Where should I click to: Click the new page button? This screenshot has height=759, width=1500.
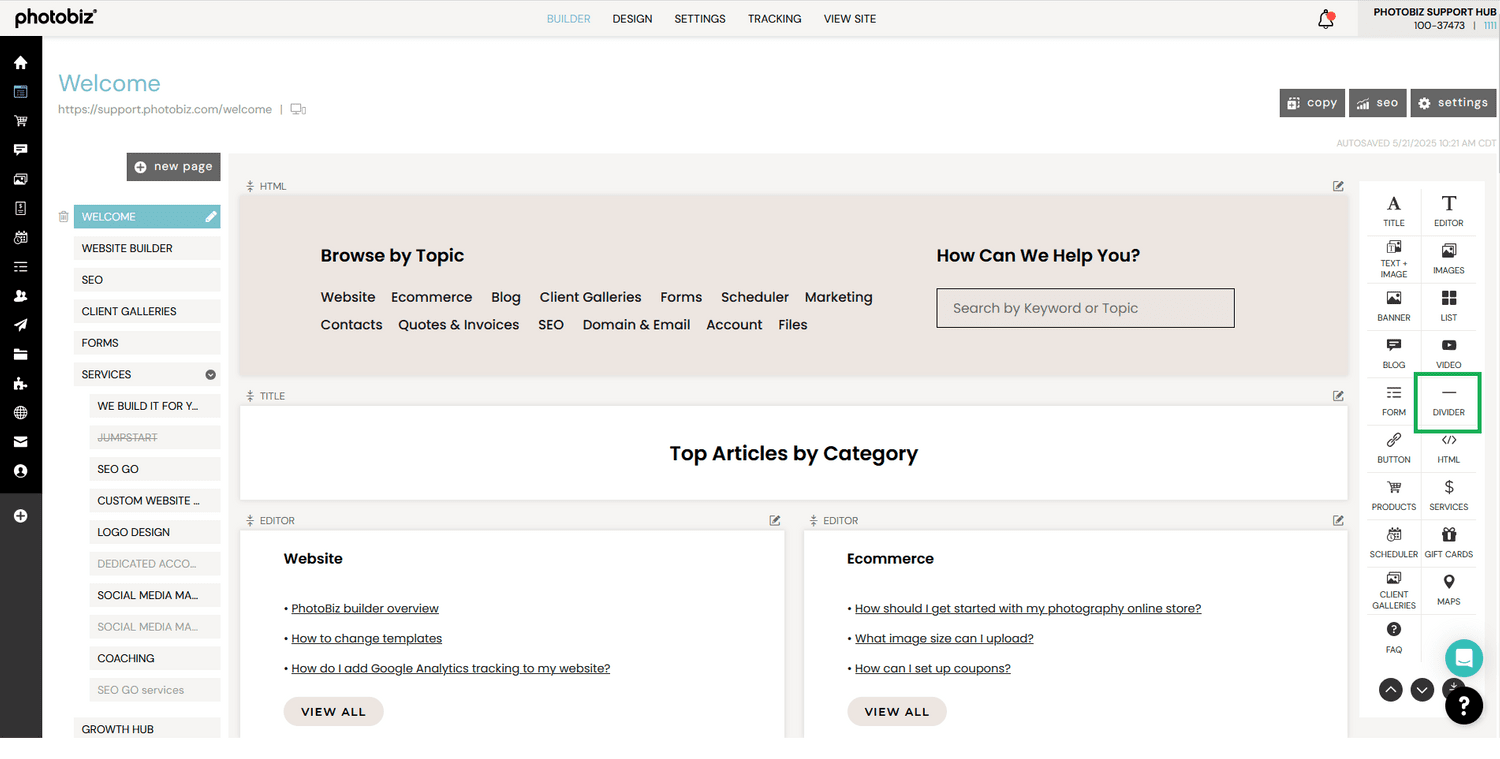[173, 167]
